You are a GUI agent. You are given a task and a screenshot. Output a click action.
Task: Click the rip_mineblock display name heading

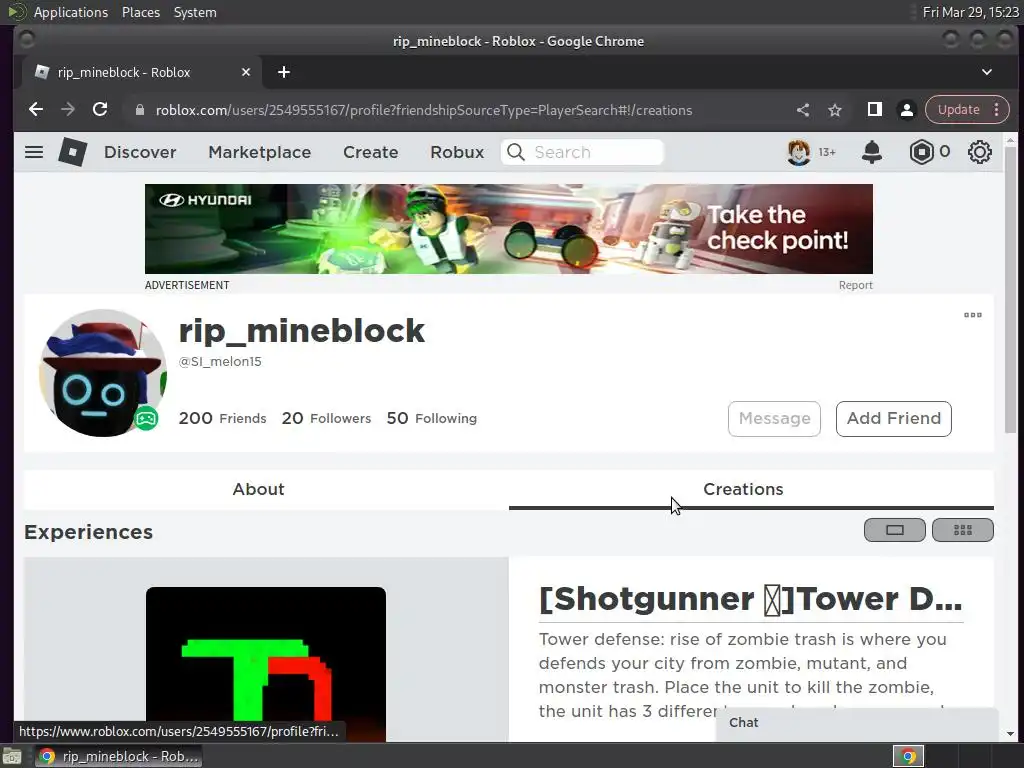[x=302, y=330]
